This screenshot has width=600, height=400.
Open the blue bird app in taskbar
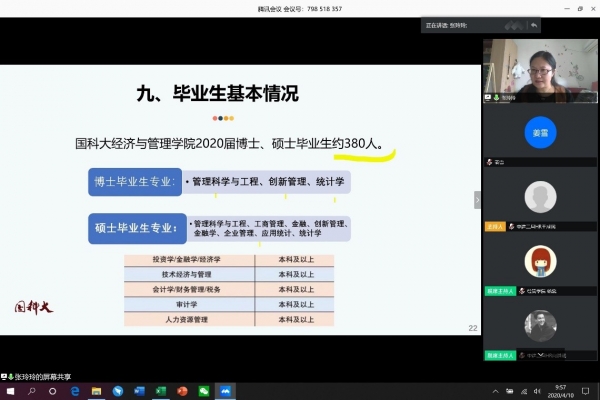pos(118,391)
